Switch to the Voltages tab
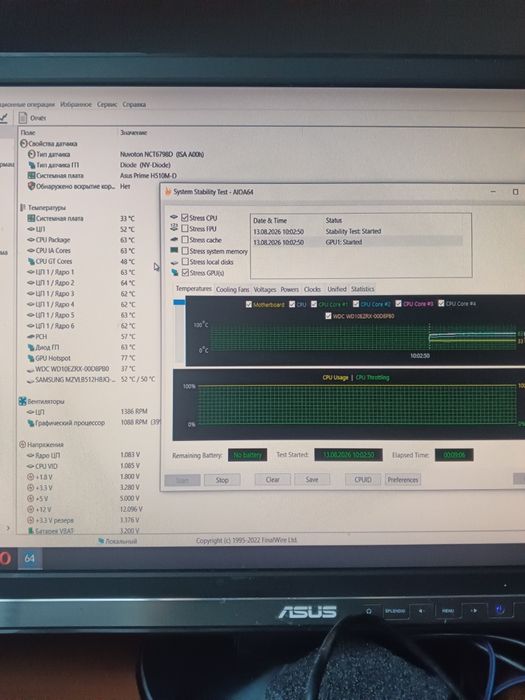525x700 pixels. (265, 289)
